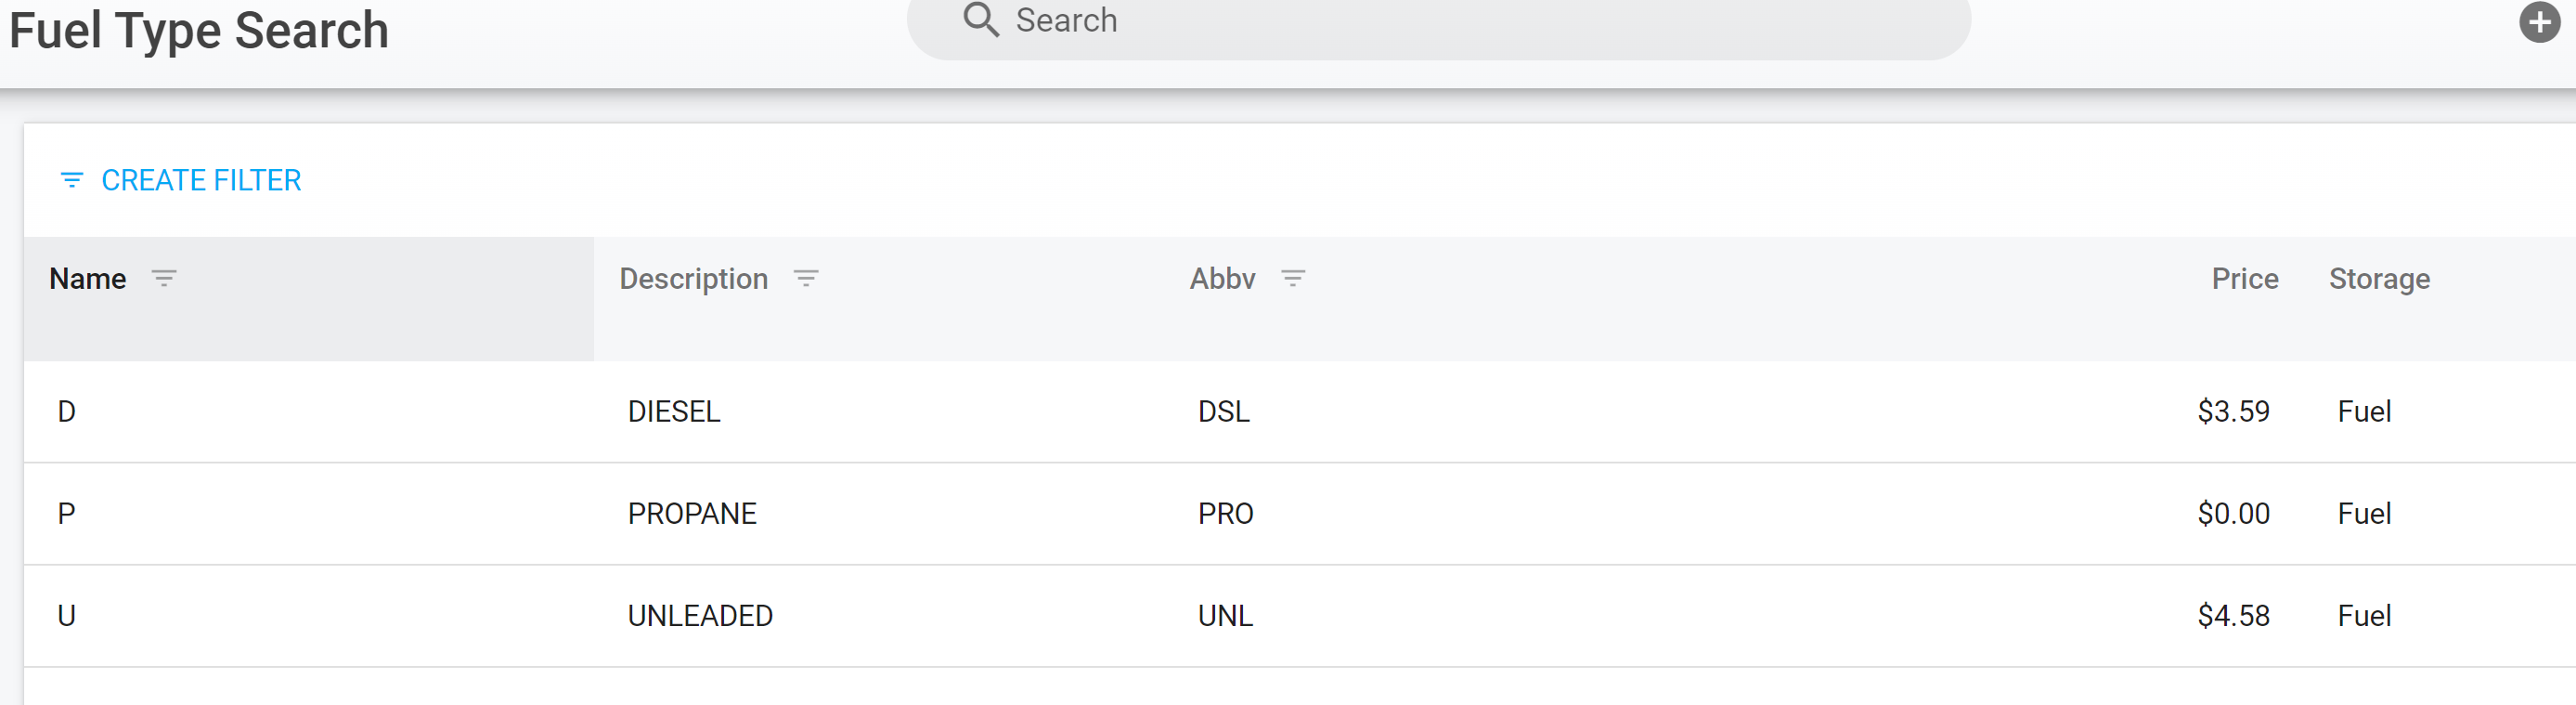Click the filter icon beside Create Filter
Viewport: 2576px width, 705px height.
[72, 180]
